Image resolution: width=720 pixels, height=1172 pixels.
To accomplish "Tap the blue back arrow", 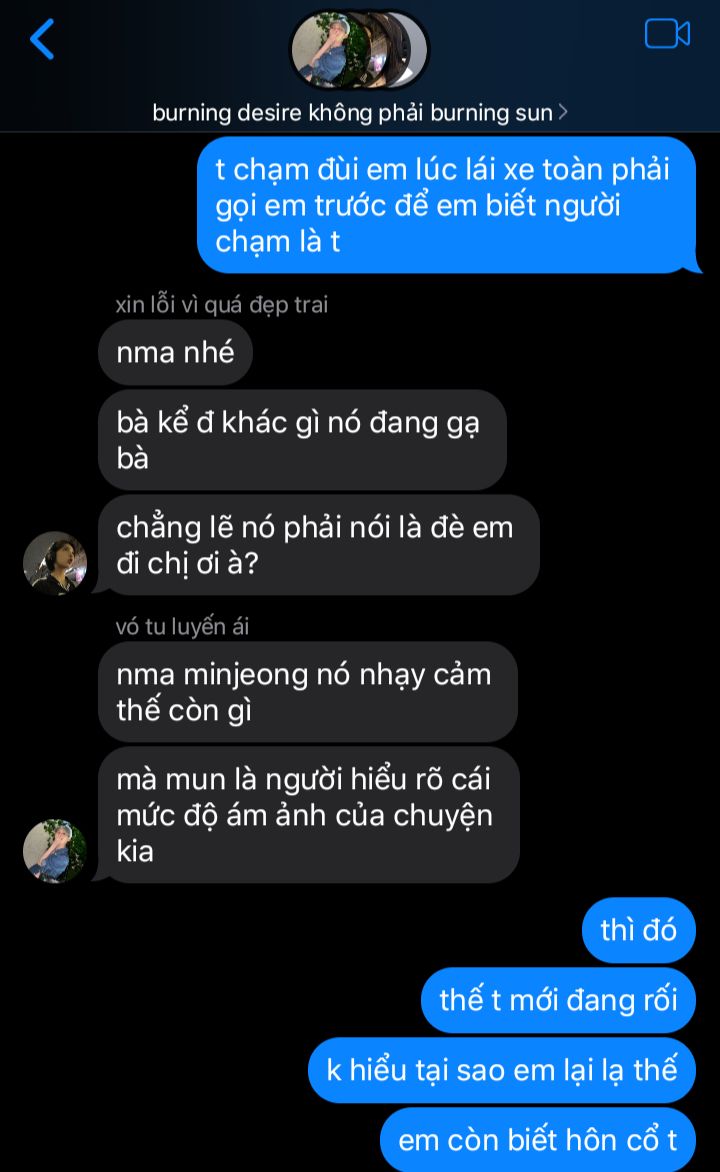I will (x=42, y=39).
